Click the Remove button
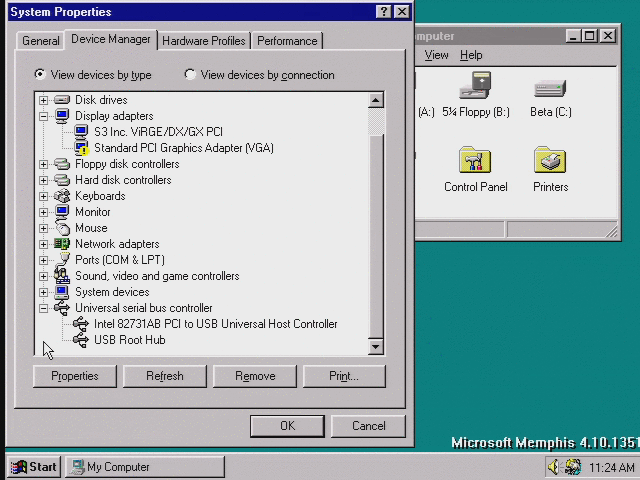Viewport: 640px width, 480px height. pyautogui.click(x=255, y=376)
